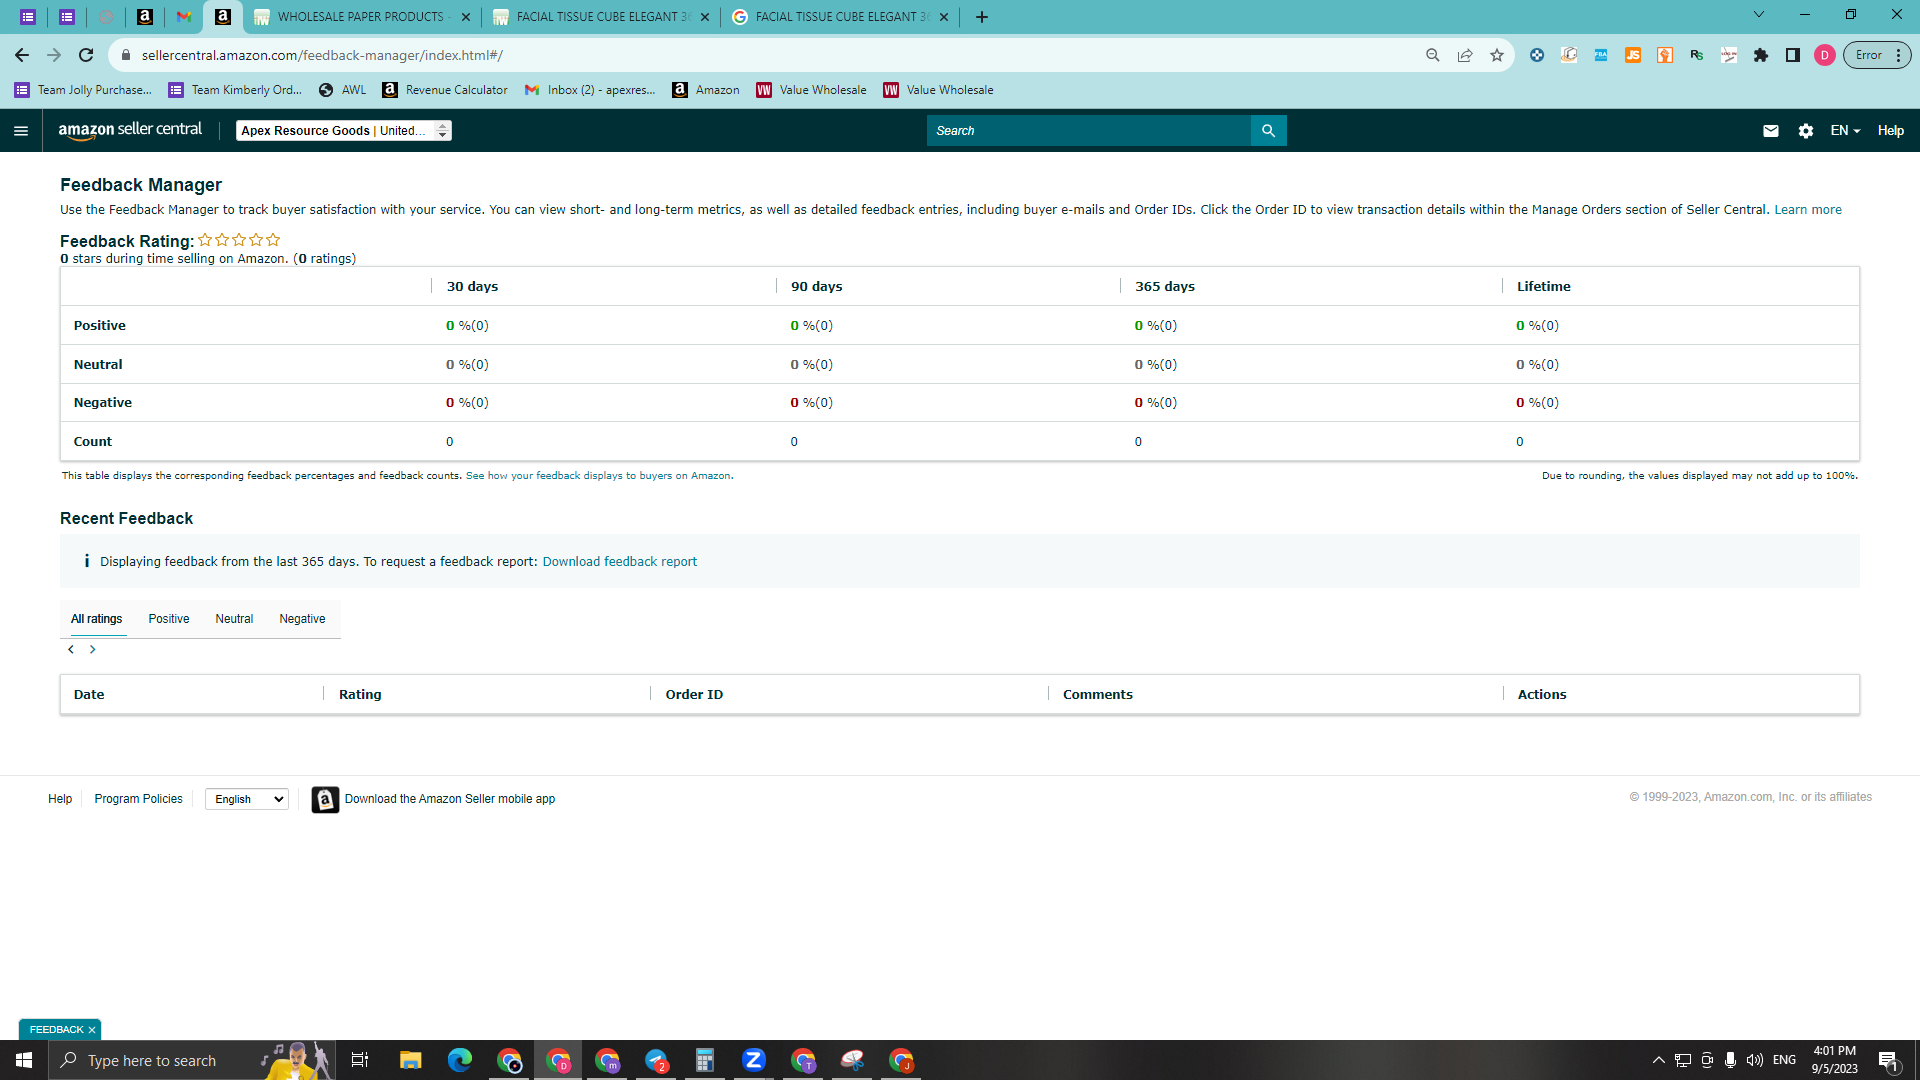Click Download feedback report link
This screenshot has width=1920, height=1080.
click(620, 562)
